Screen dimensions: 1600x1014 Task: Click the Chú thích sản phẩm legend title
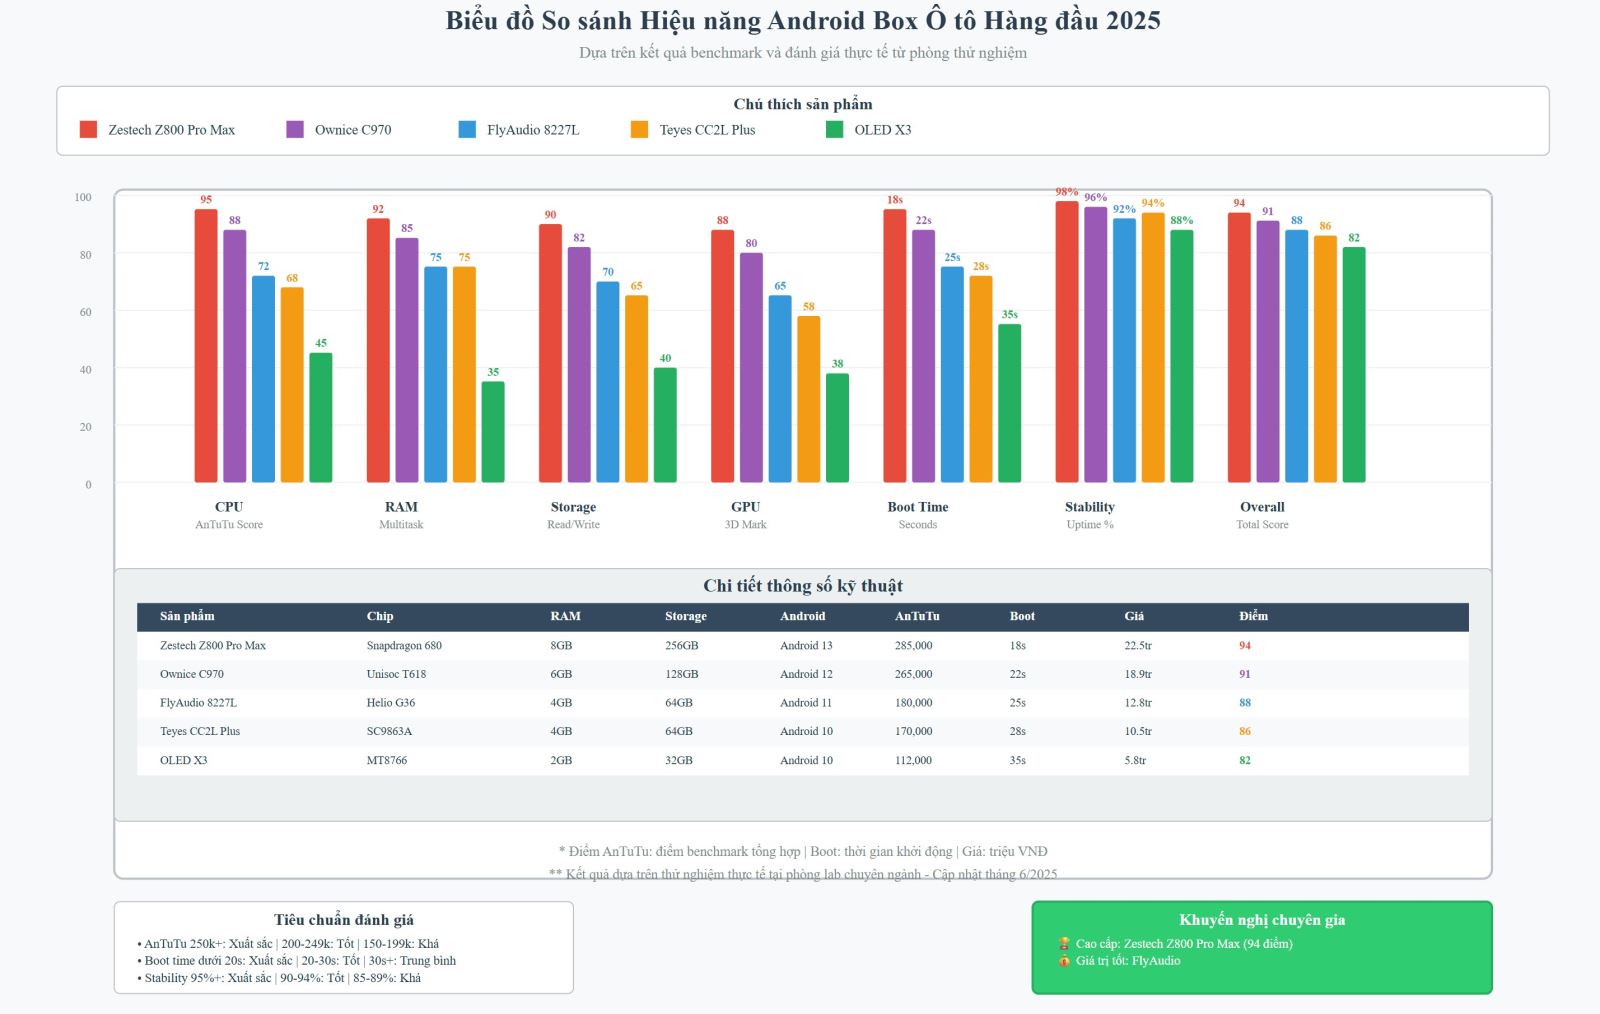[803, 104]
